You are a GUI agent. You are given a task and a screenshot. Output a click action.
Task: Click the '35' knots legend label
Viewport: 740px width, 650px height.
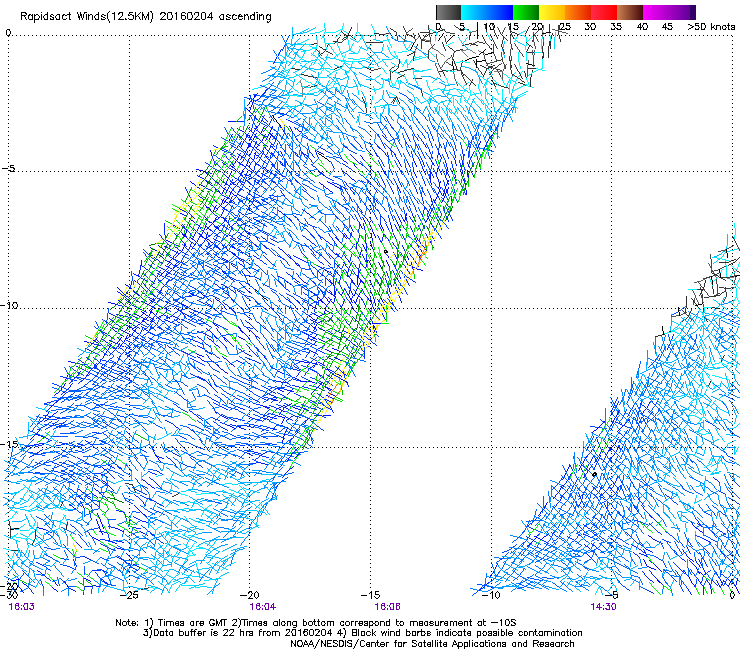point(616,26)
